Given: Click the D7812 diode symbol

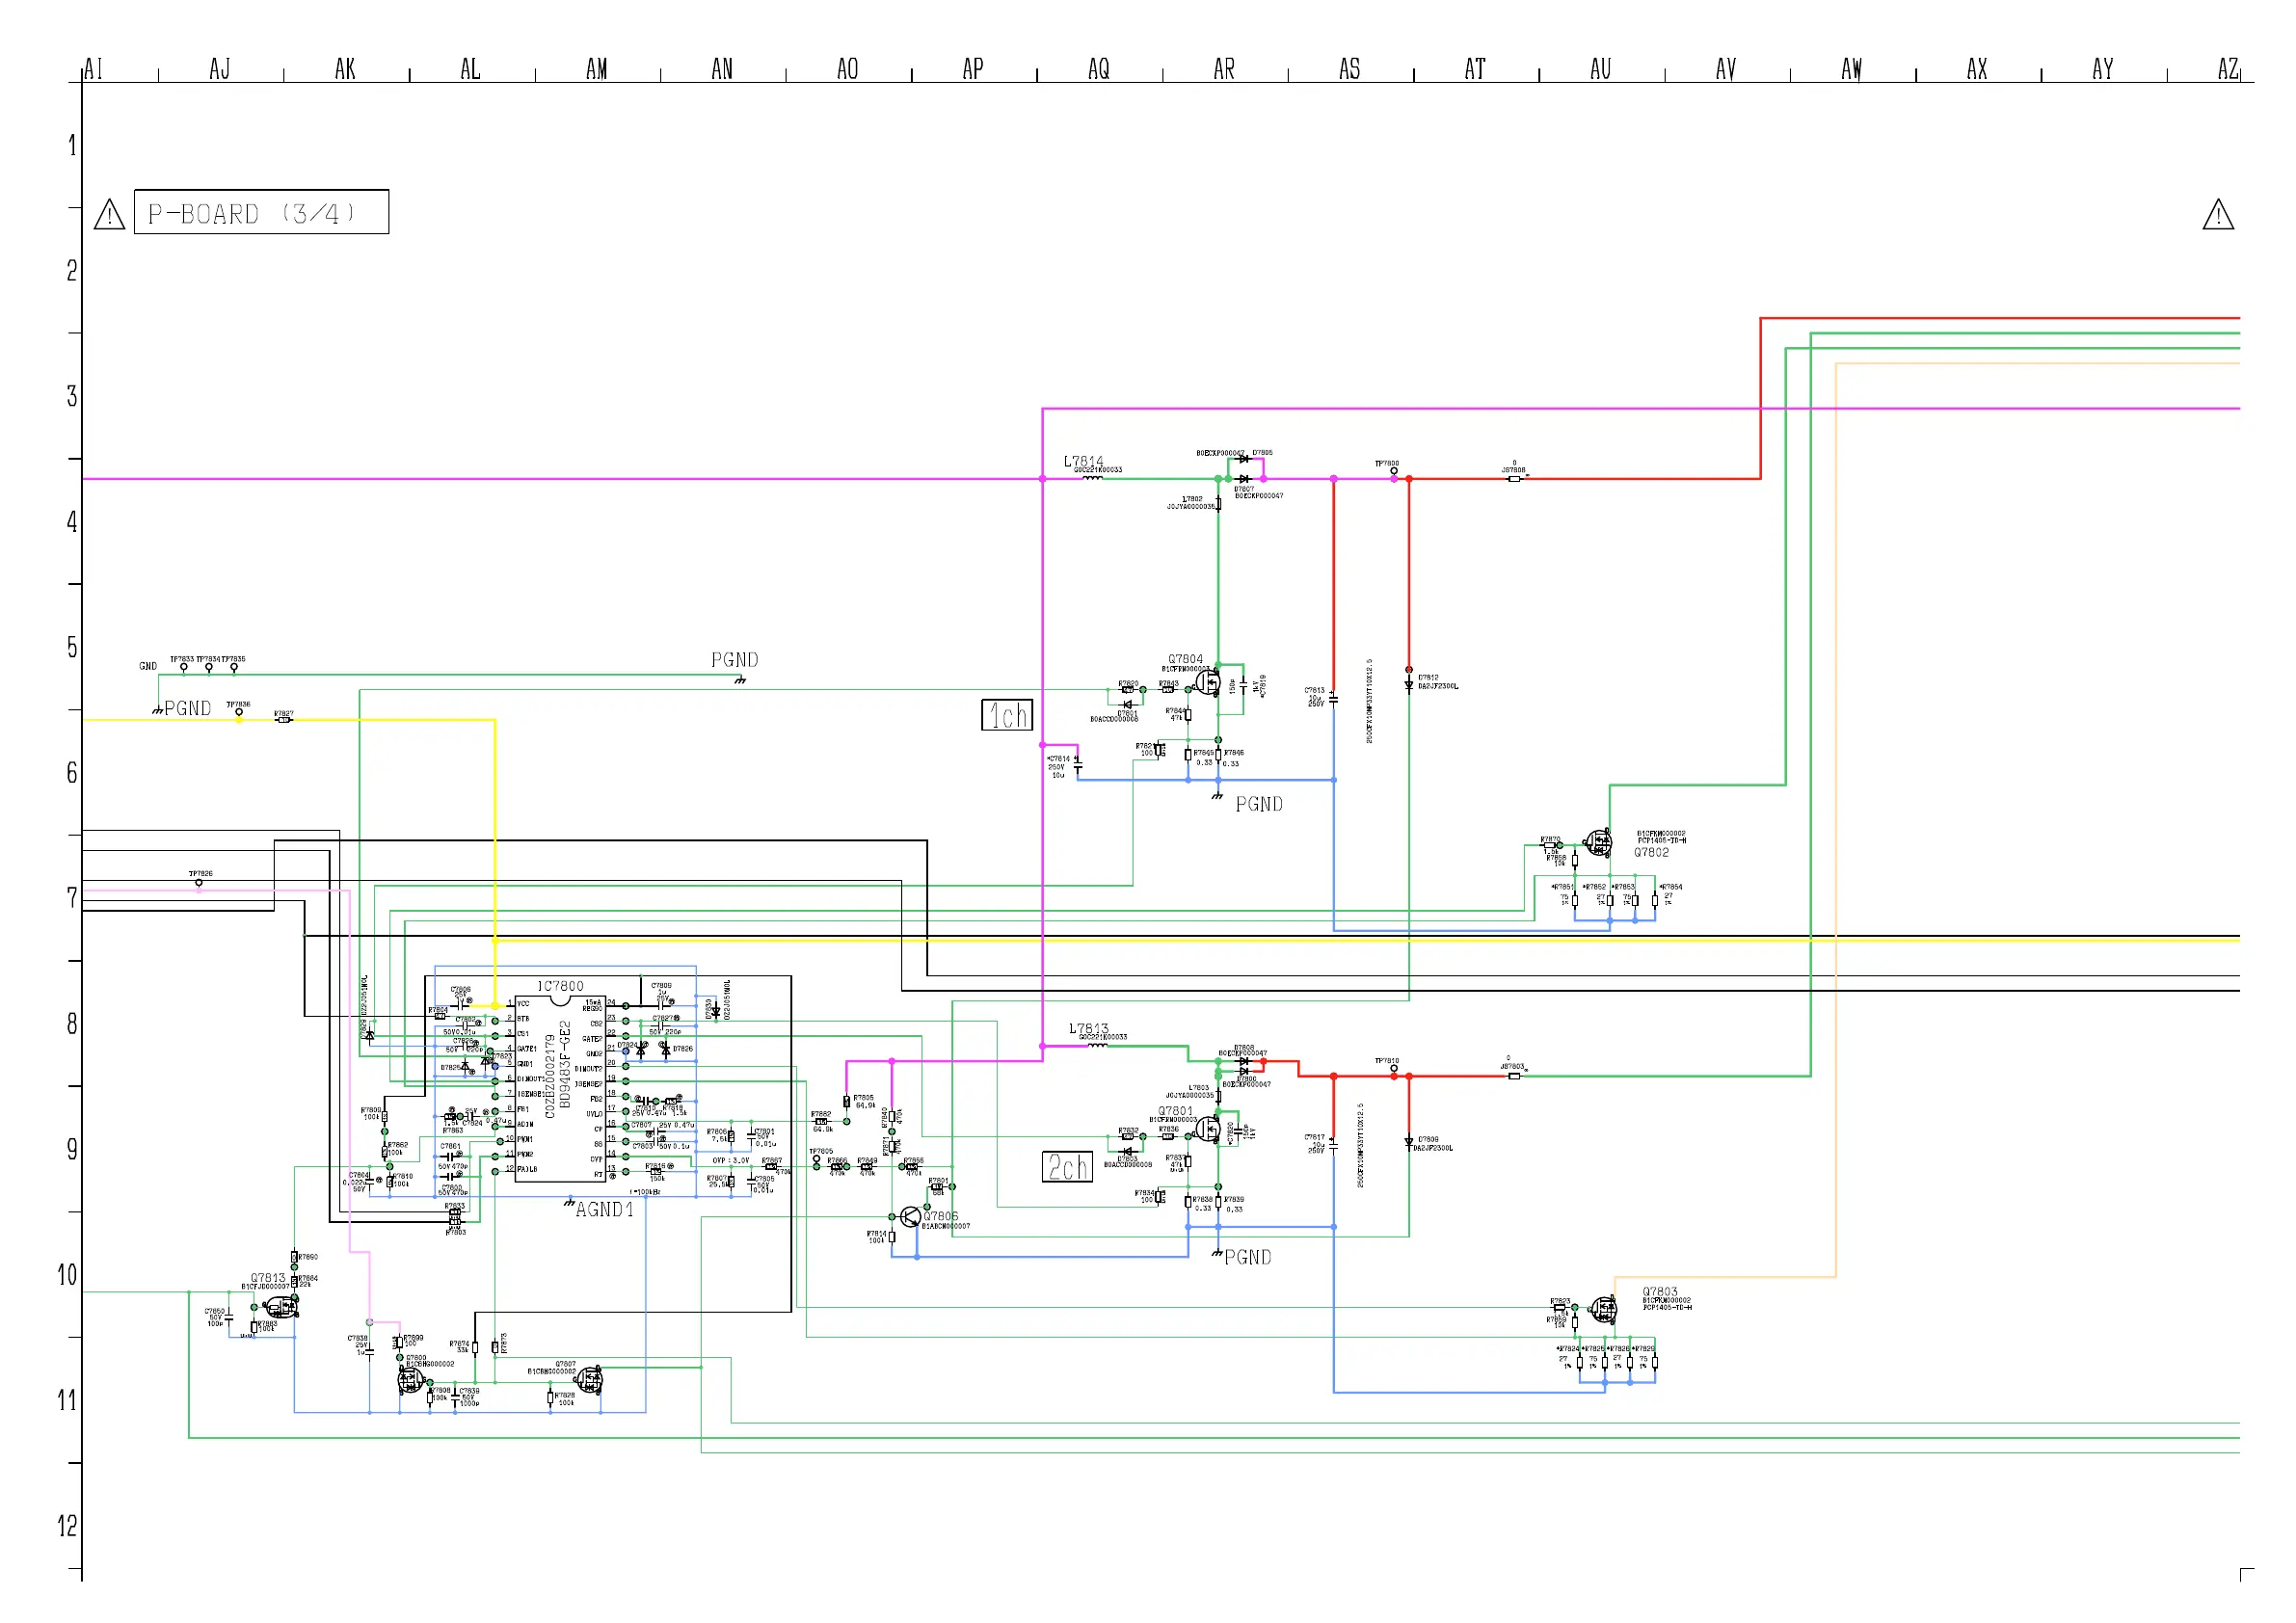Looking at the screenshot, I should click(1409, 686).
